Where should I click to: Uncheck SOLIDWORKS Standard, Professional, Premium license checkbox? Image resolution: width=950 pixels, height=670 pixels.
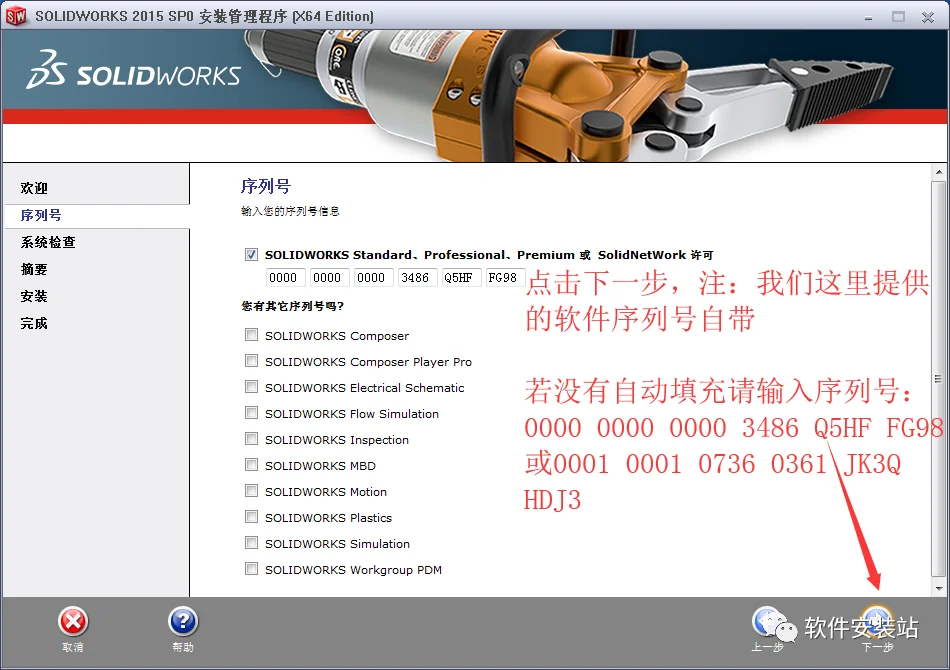pos(251,254)
